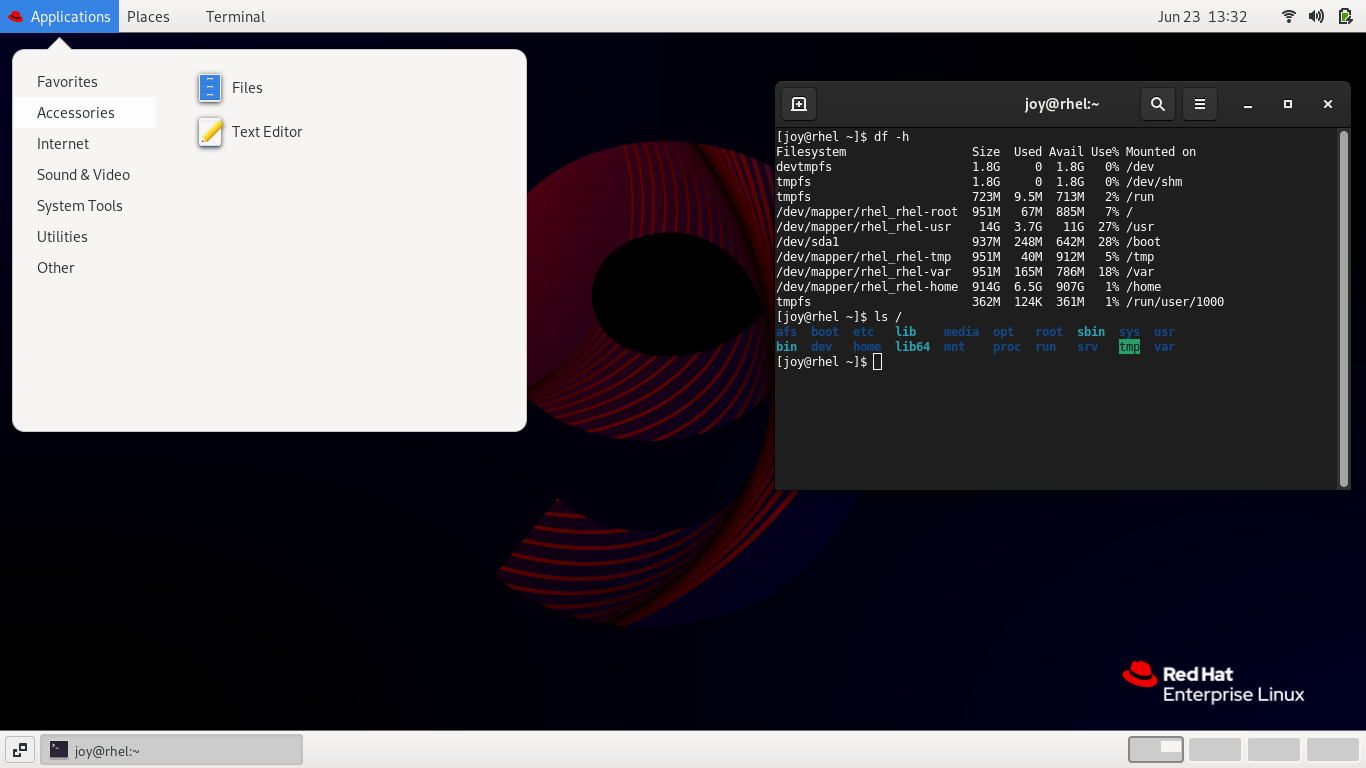The image size is (1366, 768).
Task: Open a new terminal tab
Action: point(798,103)
